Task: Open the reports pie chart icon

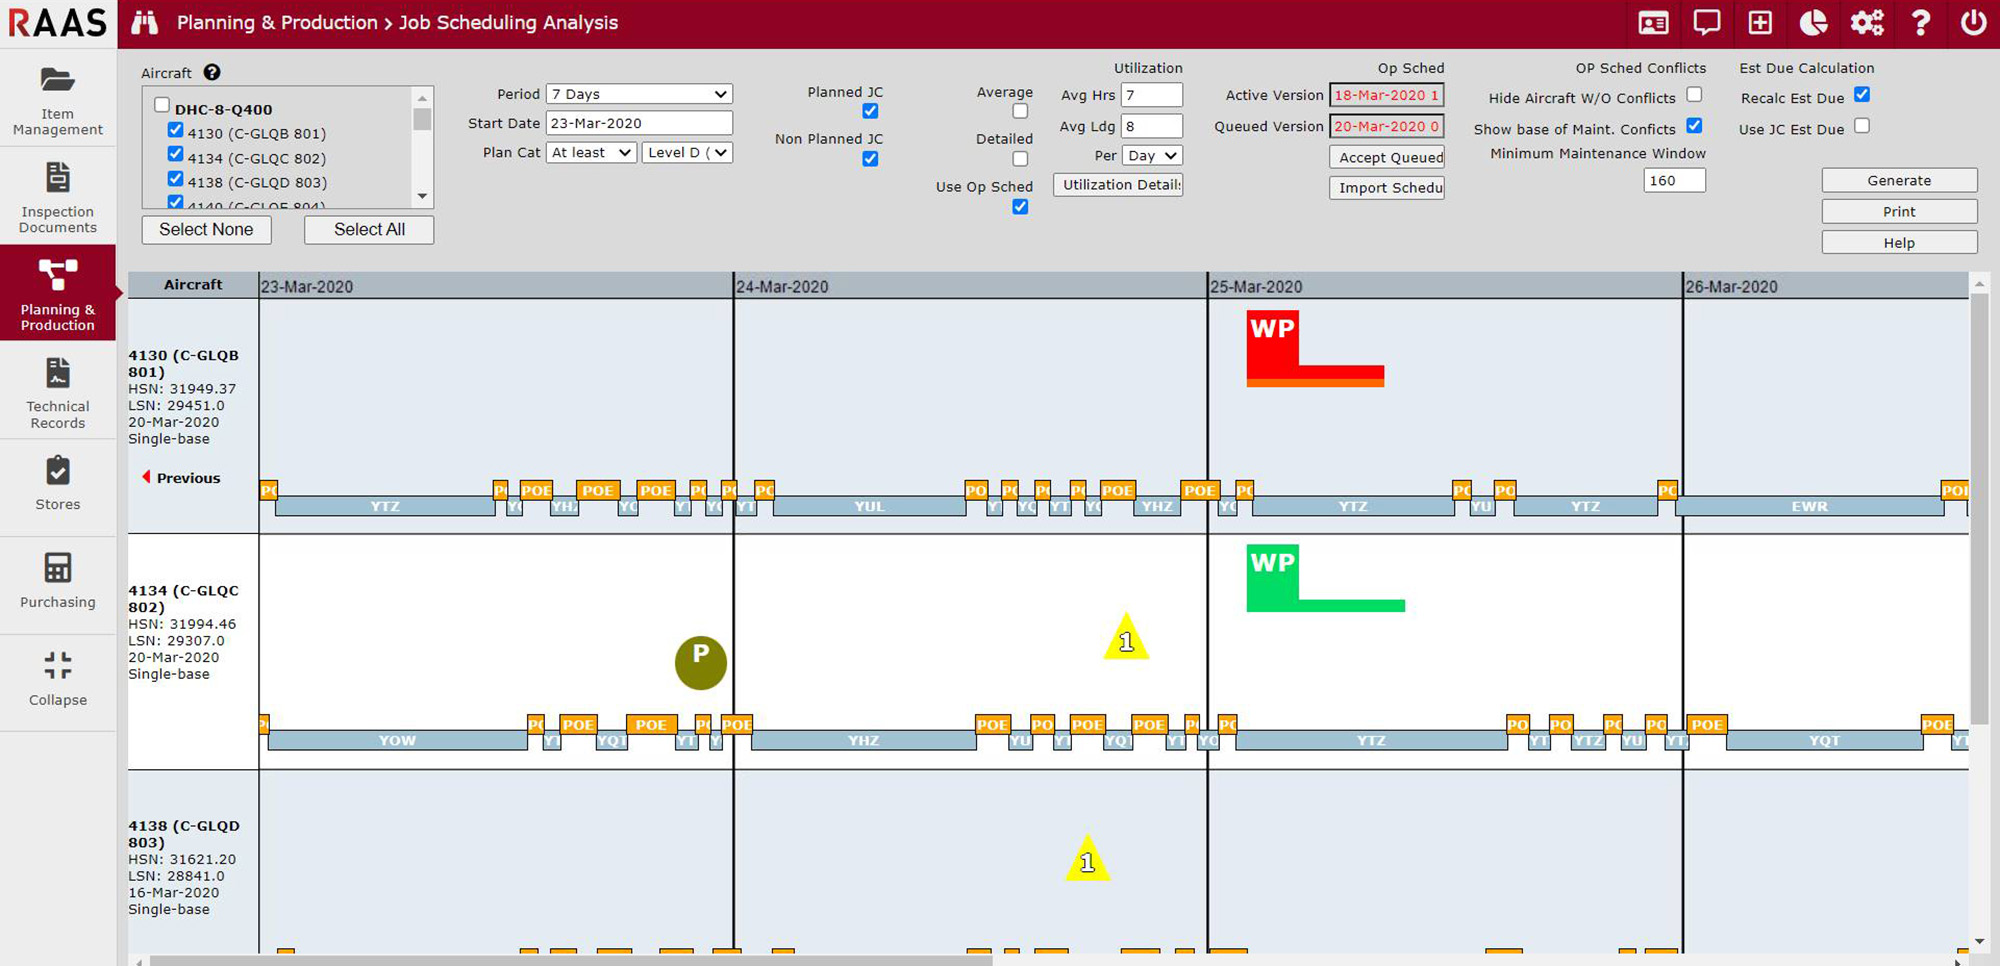Action: (1813, 22)
